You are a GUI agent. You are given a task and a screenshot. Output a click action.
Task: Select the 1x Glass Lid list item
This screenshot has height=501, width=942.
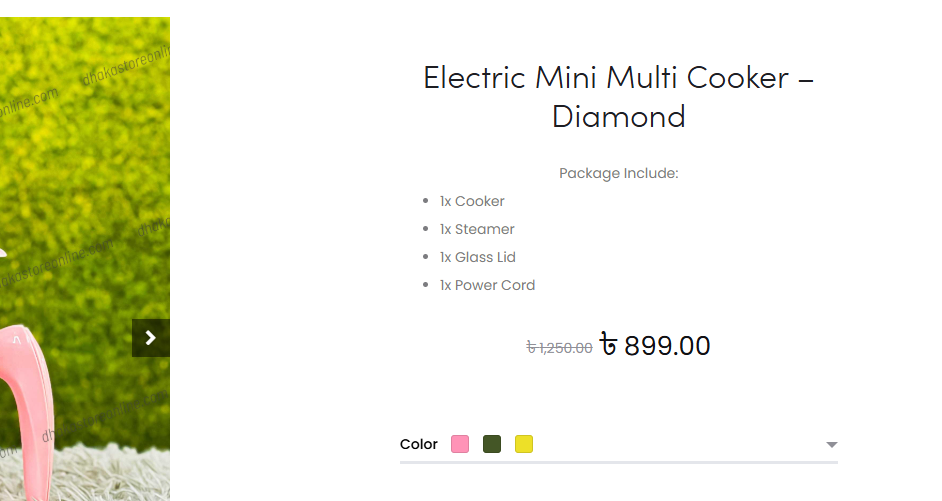478,257
